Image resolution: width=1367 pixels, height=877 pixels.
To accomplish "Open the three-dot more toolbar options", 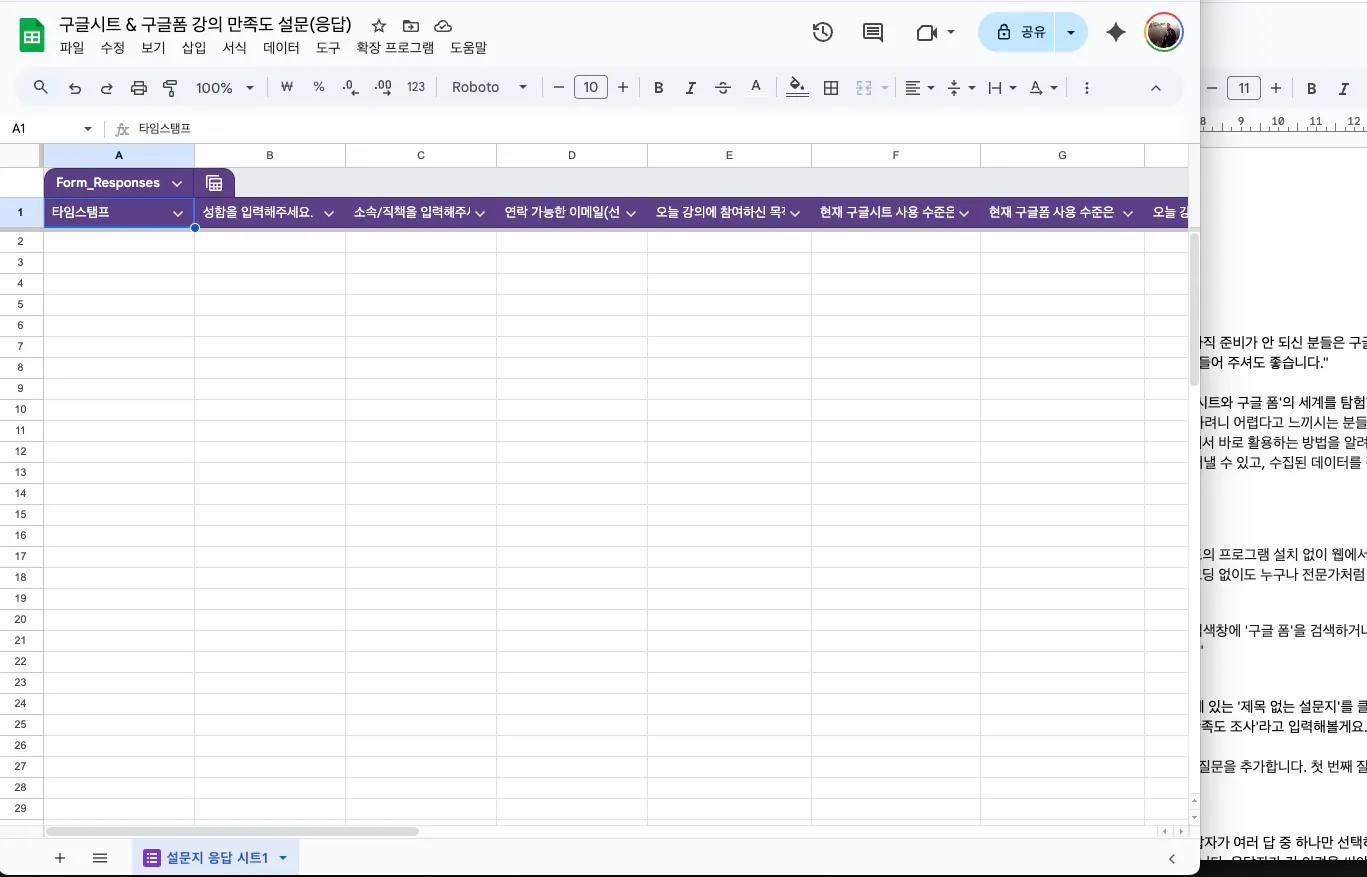I will pos(1087,88).
